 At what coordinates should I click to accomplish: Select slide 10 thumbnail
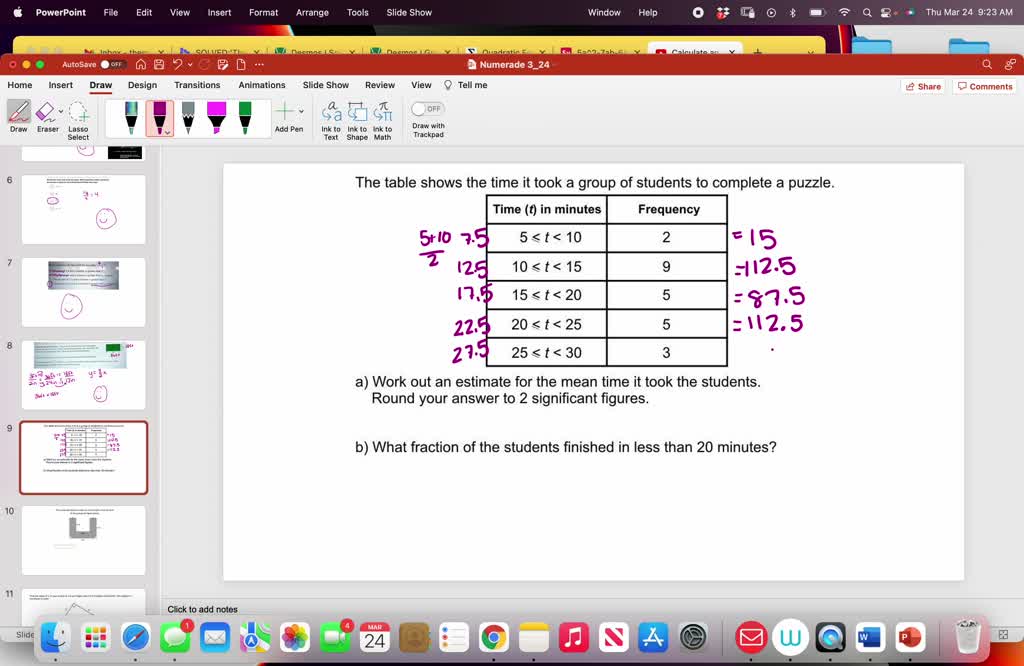click(83, 540)
